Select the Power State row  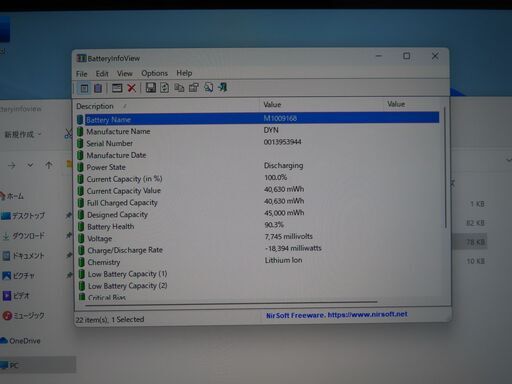tap(257, 167)
